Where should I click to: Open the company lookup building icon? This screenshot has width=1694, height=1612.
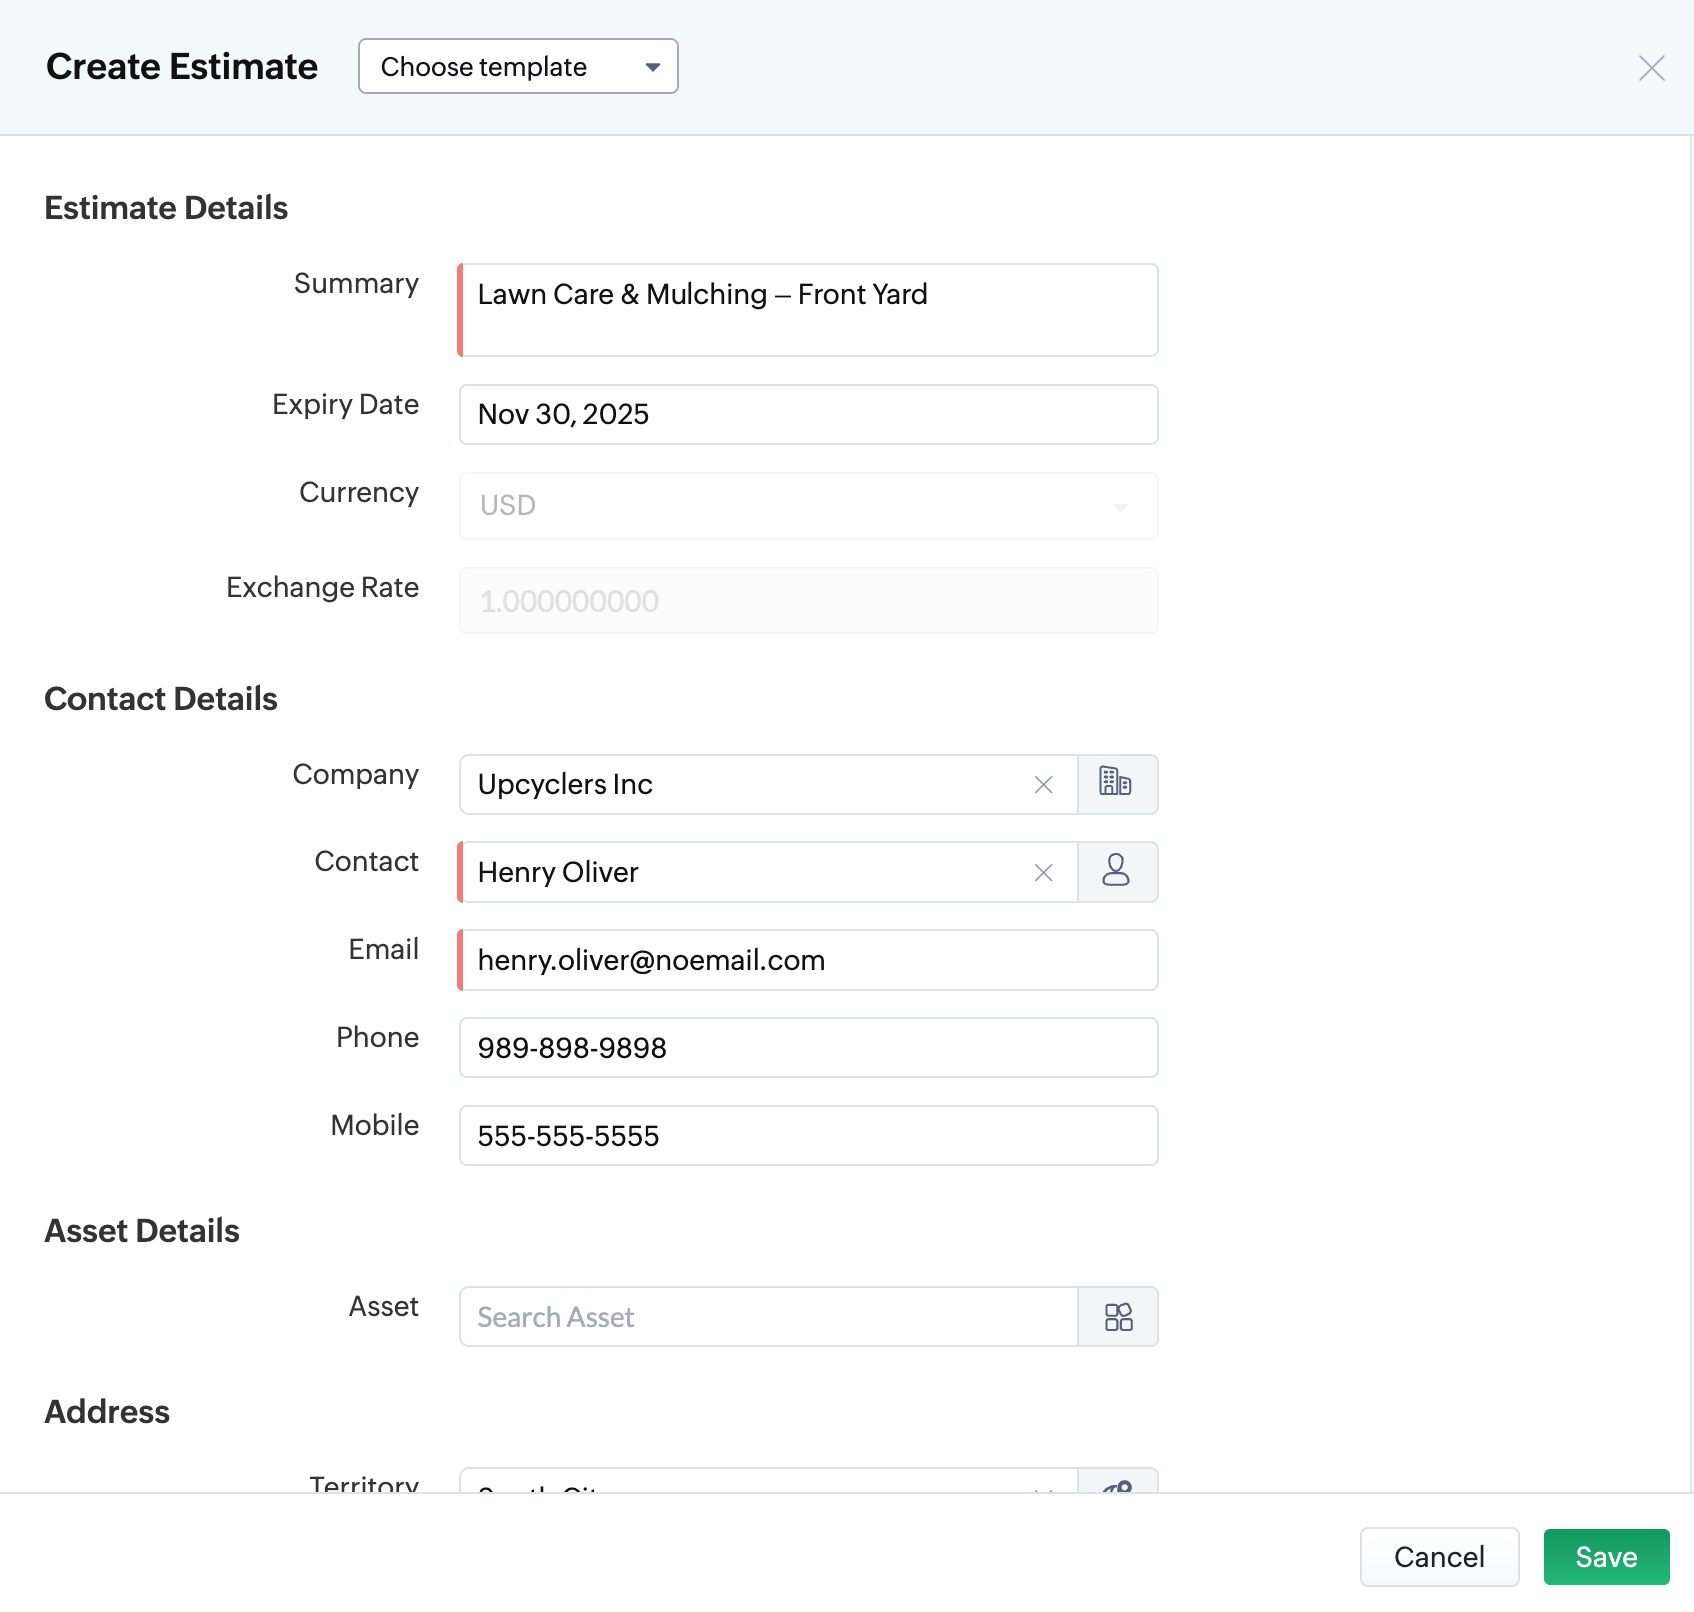pos(1116,784)
